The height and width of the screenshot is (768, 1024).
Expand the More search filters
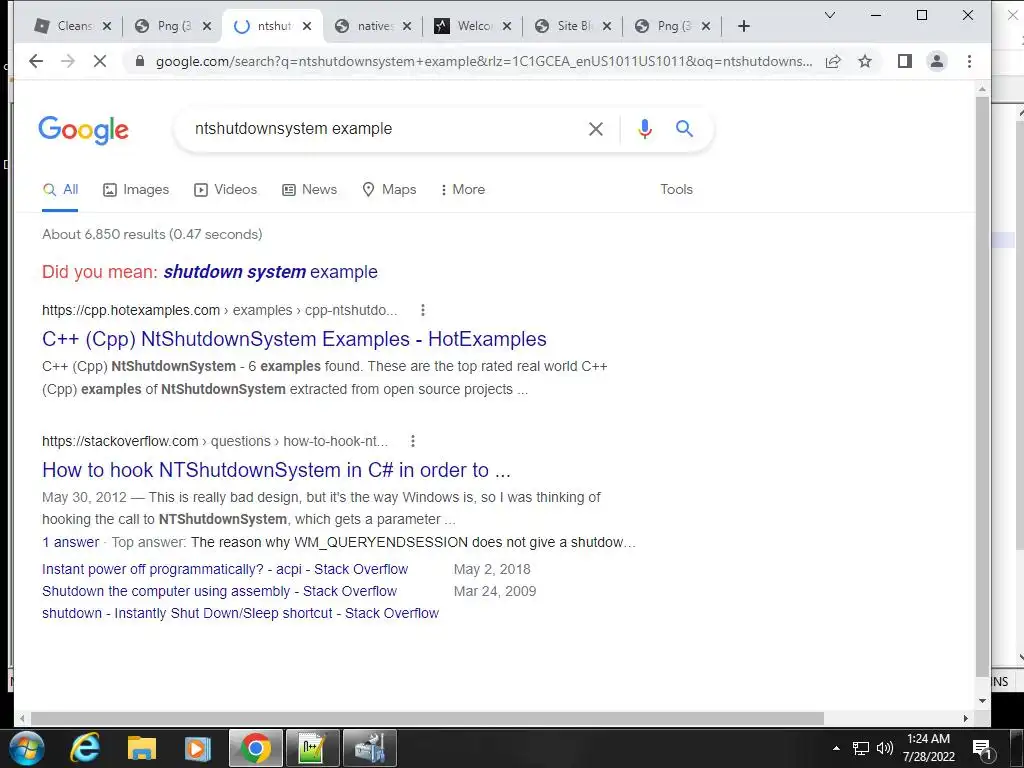coord(462,189)
